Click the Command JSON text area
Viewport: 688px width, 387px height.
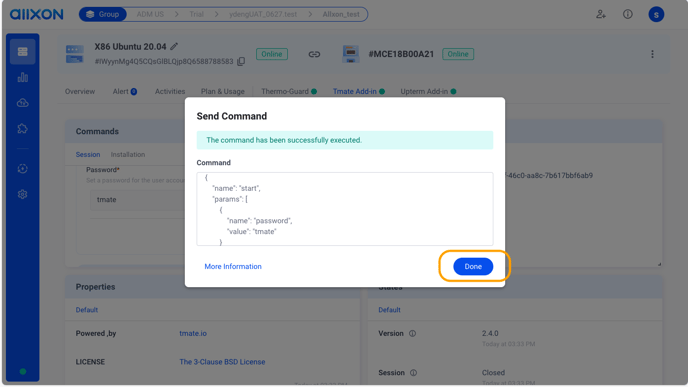point(345,209)
